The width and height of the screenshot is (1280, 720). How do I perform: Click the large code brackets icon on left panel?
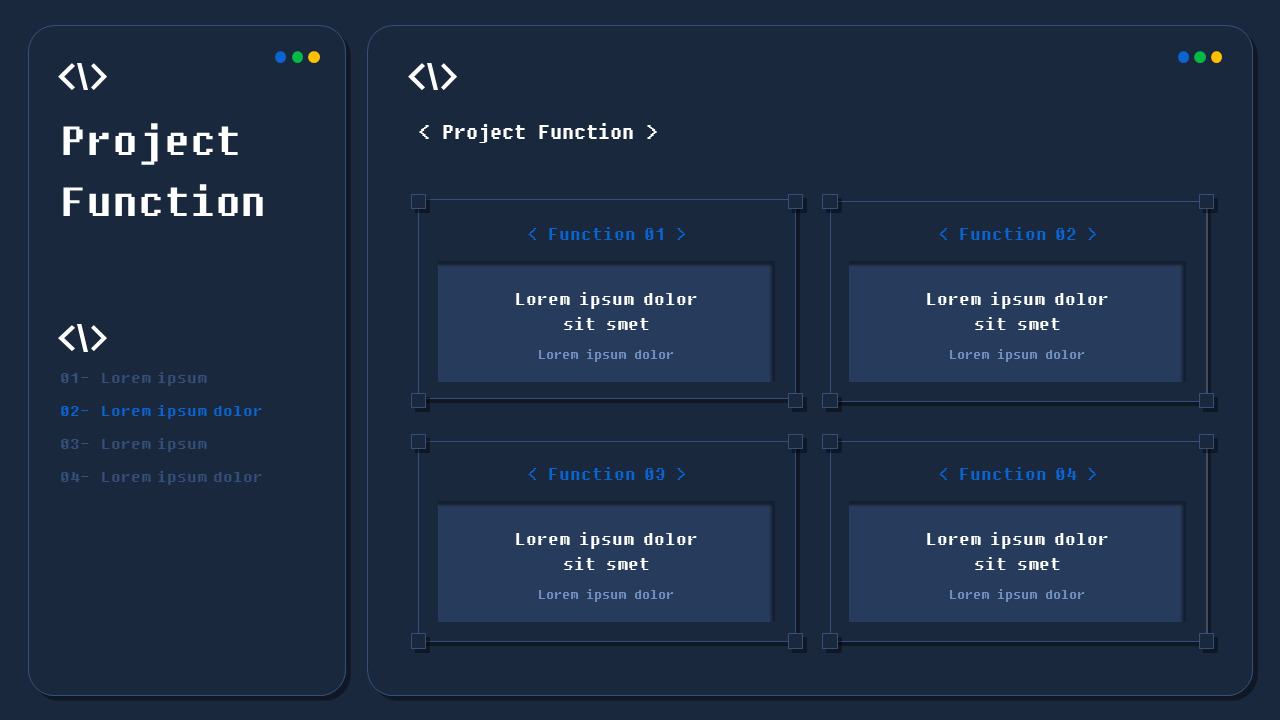click(x=83, y=77)
